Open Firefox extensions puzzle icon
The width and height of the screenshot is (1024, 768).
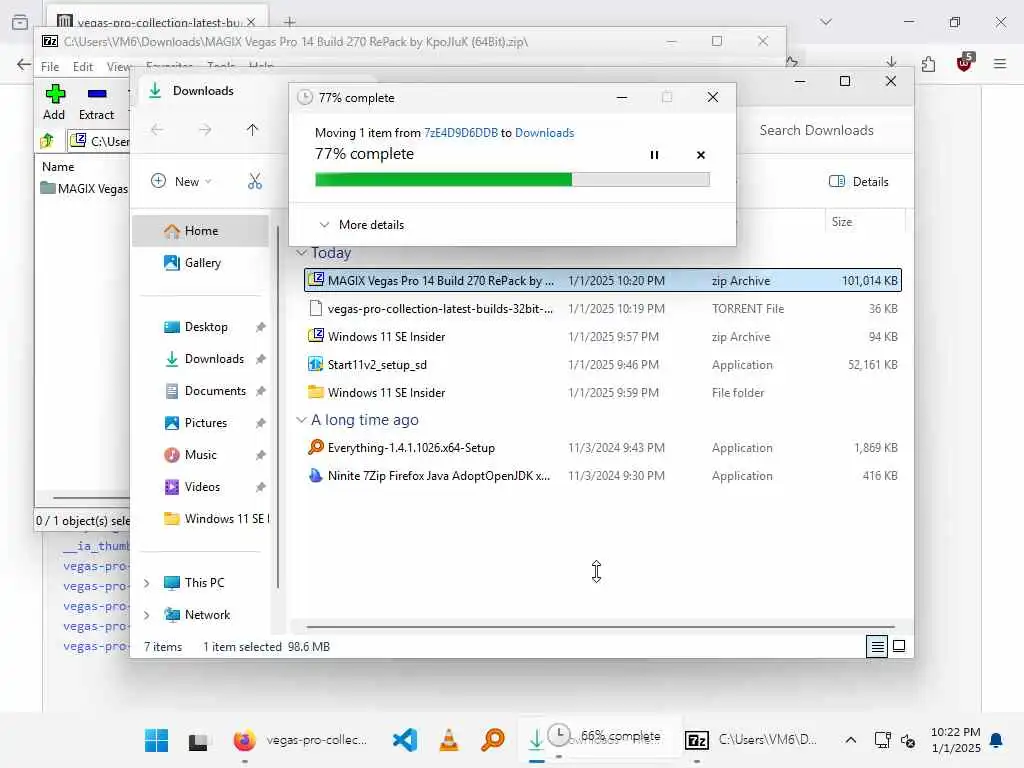928,63
